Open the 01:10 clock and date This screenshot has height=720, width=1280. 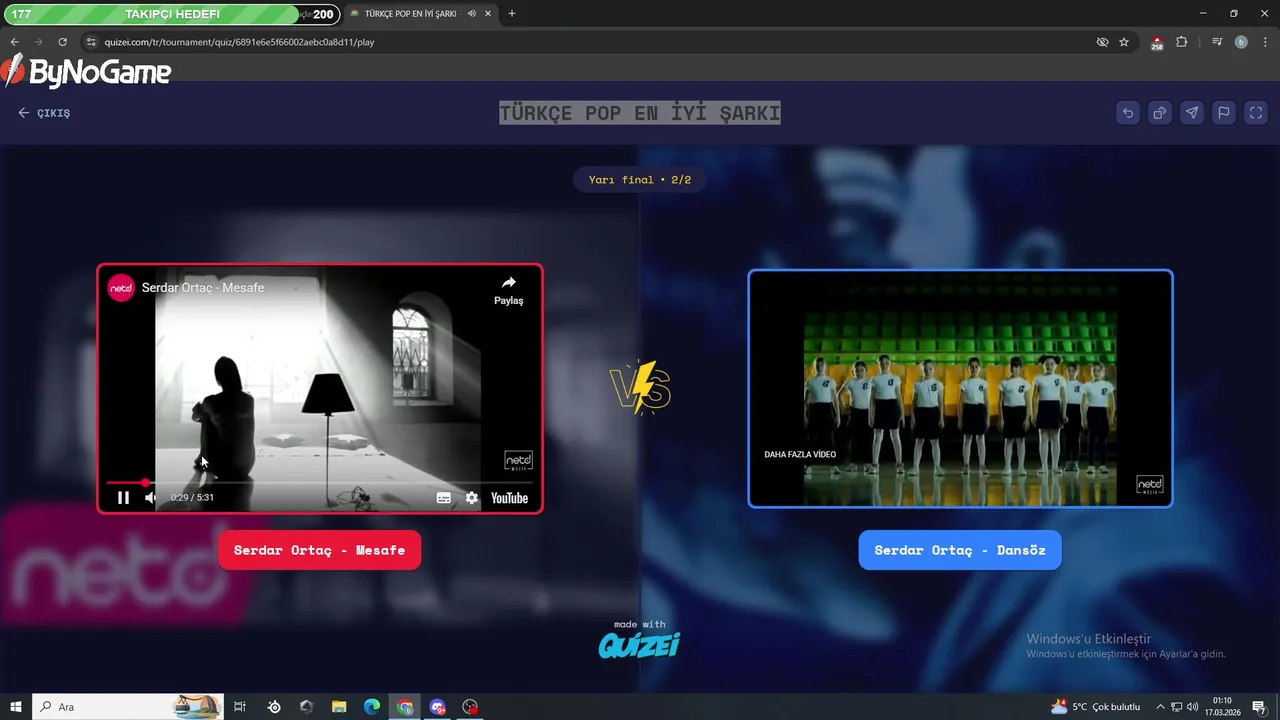[x=1222, y=707]
